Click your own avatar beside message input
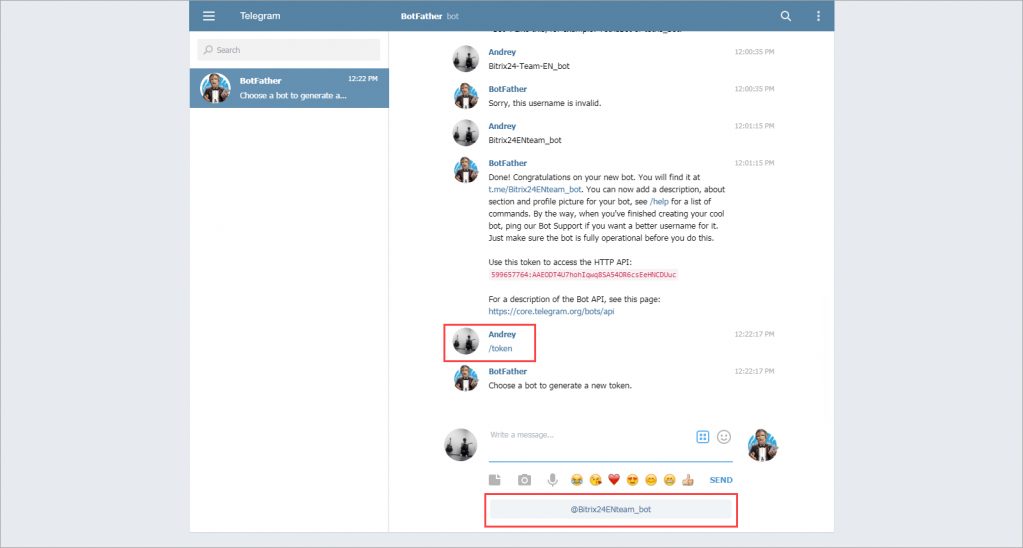This screenshot has width=1023, height=548. point(461,445)
